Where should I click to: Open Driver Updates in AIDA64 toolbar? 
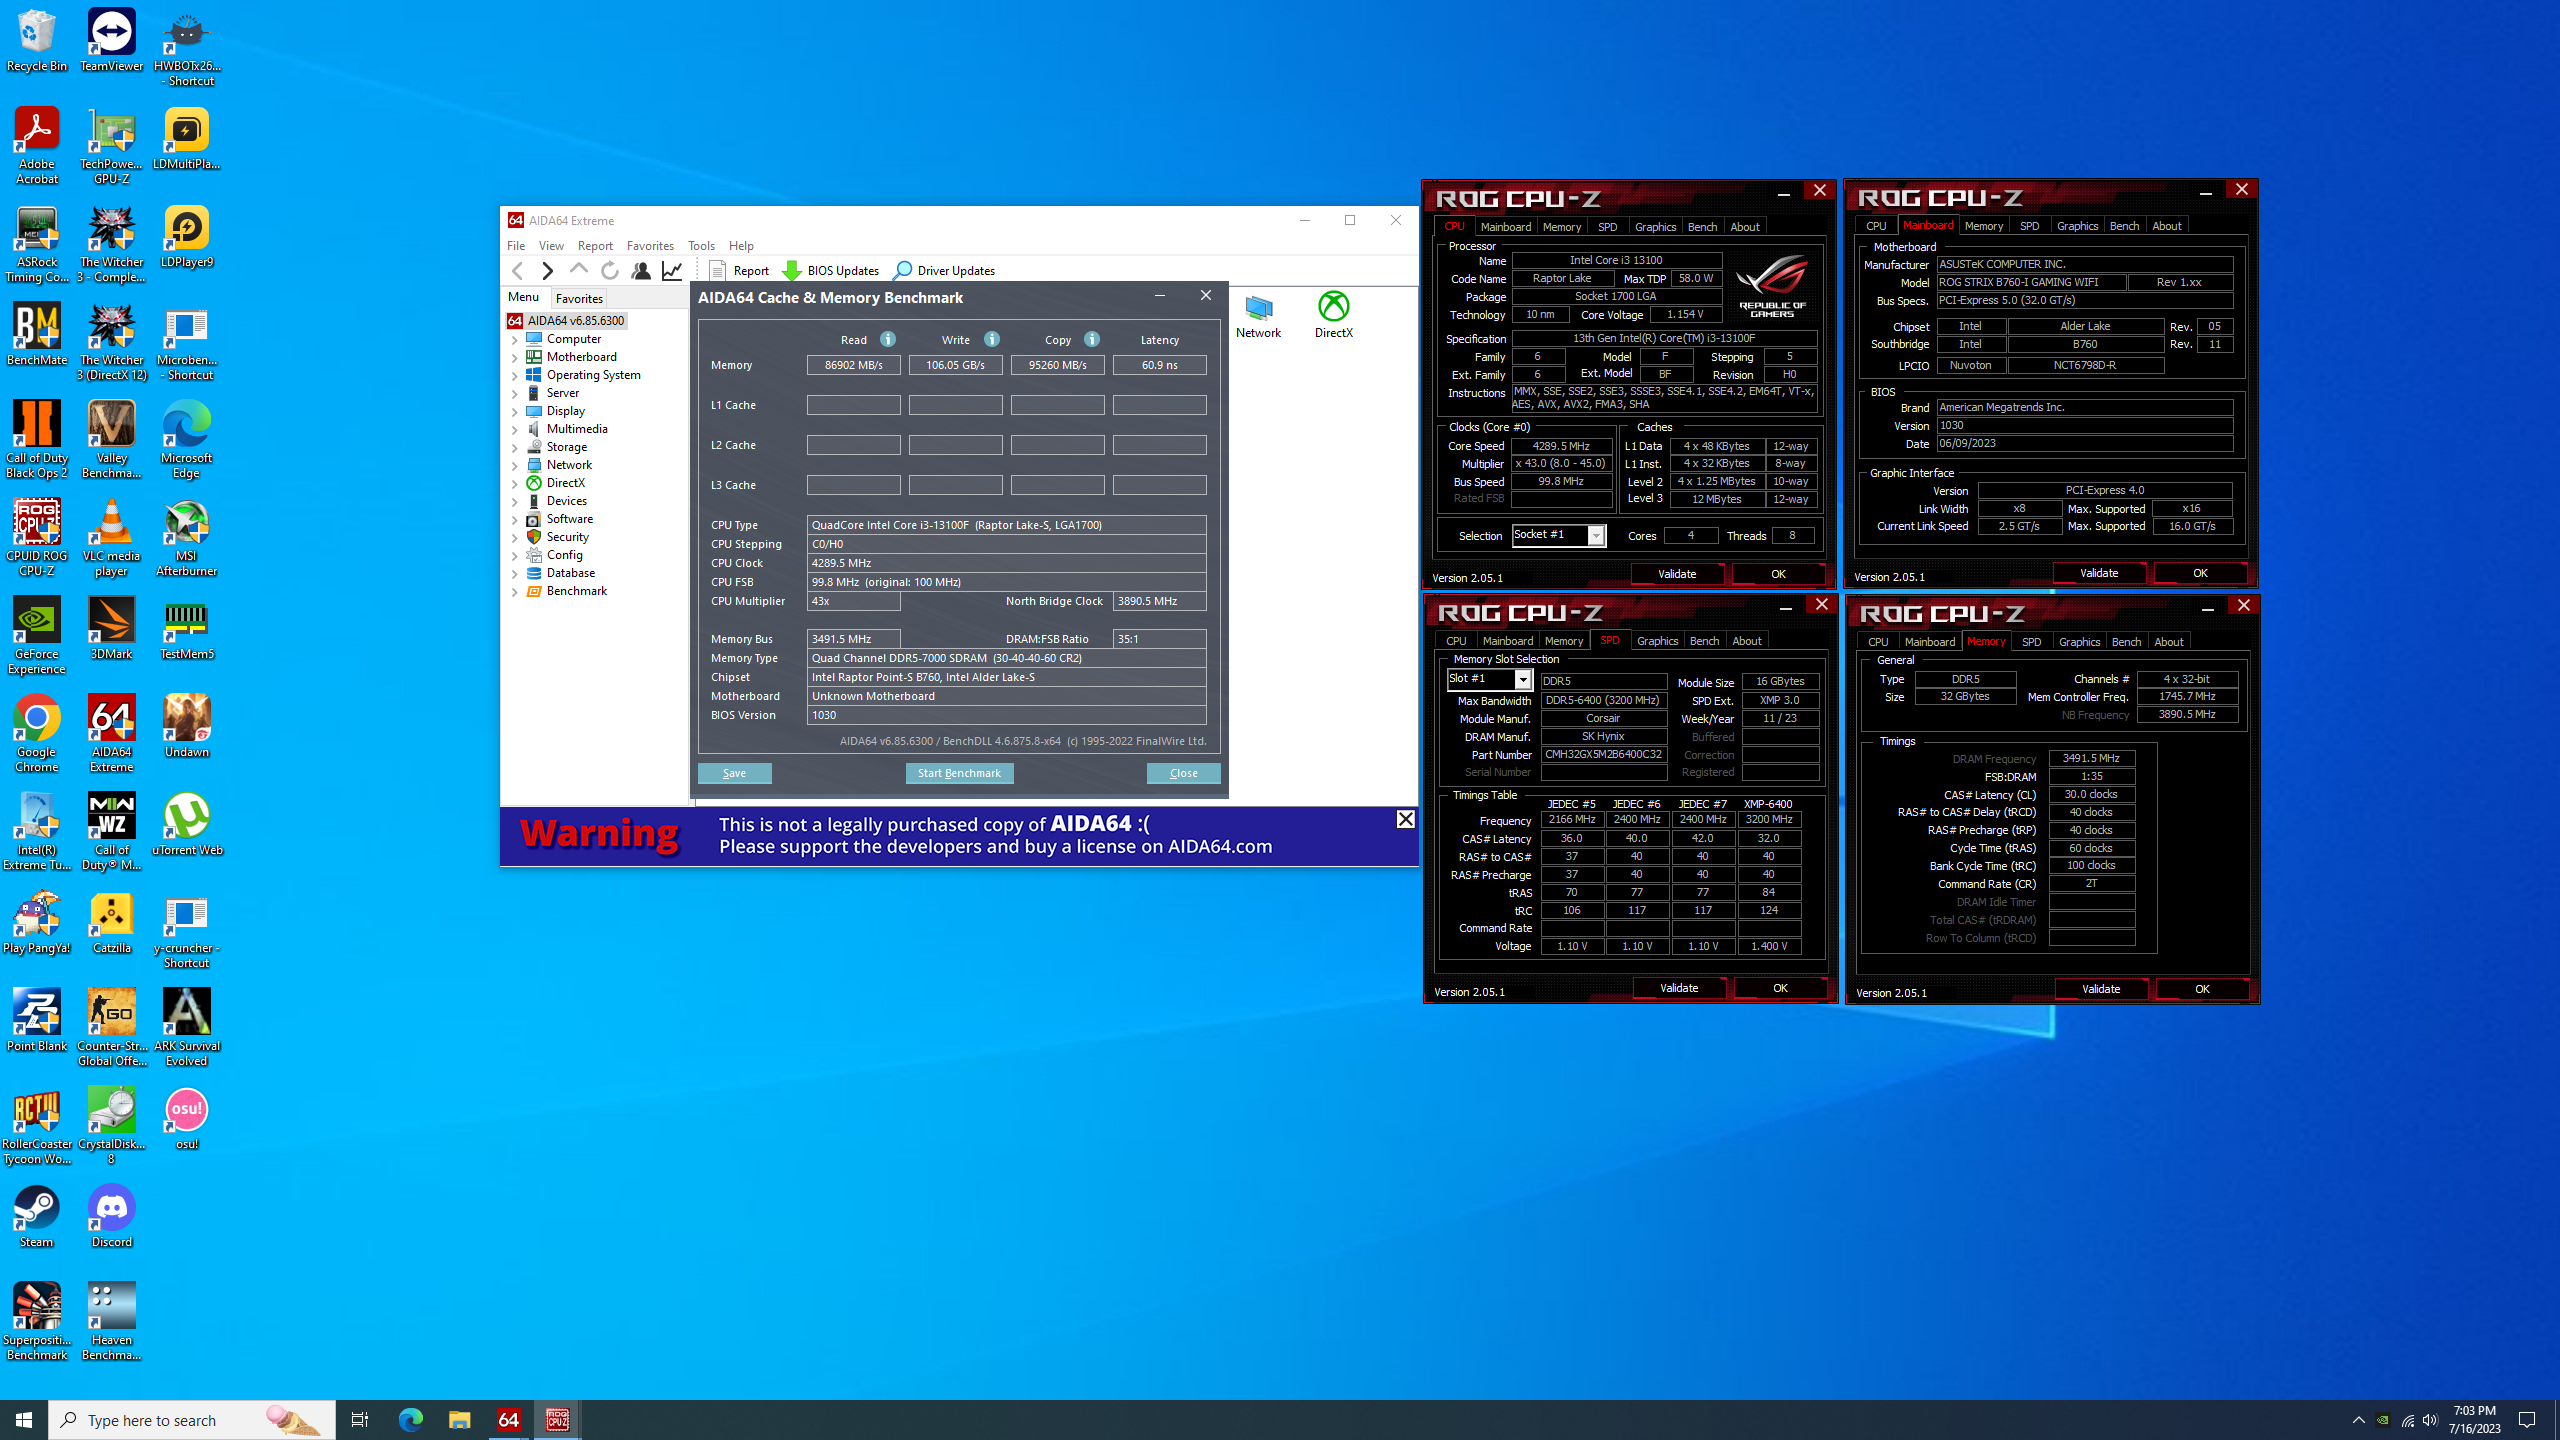tap(944, 270)
